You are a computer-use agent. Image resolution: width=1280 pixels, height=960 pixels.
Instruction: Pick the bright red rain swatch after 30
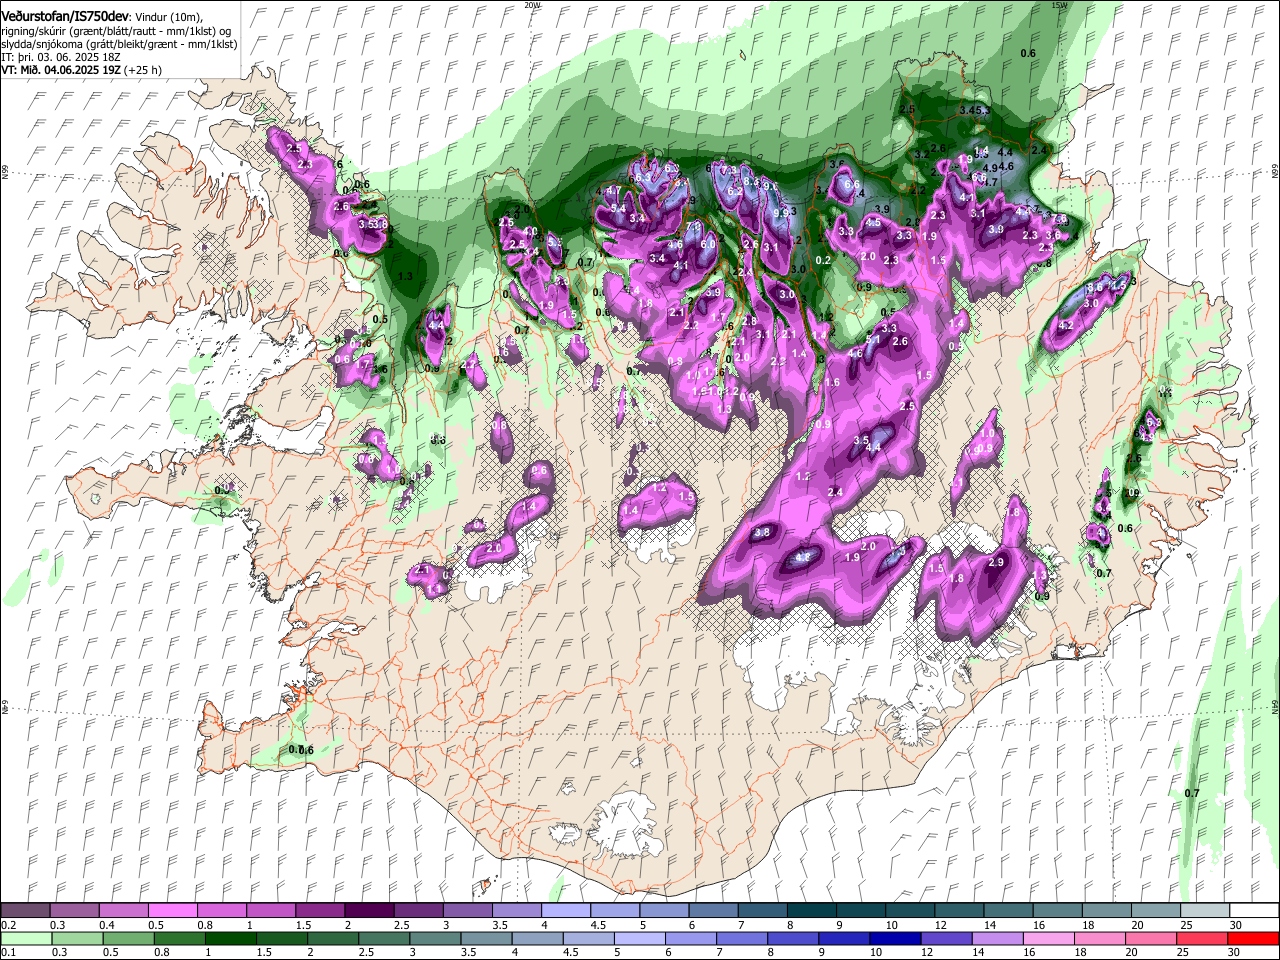pyautogui.click(x=1254, y=939)
